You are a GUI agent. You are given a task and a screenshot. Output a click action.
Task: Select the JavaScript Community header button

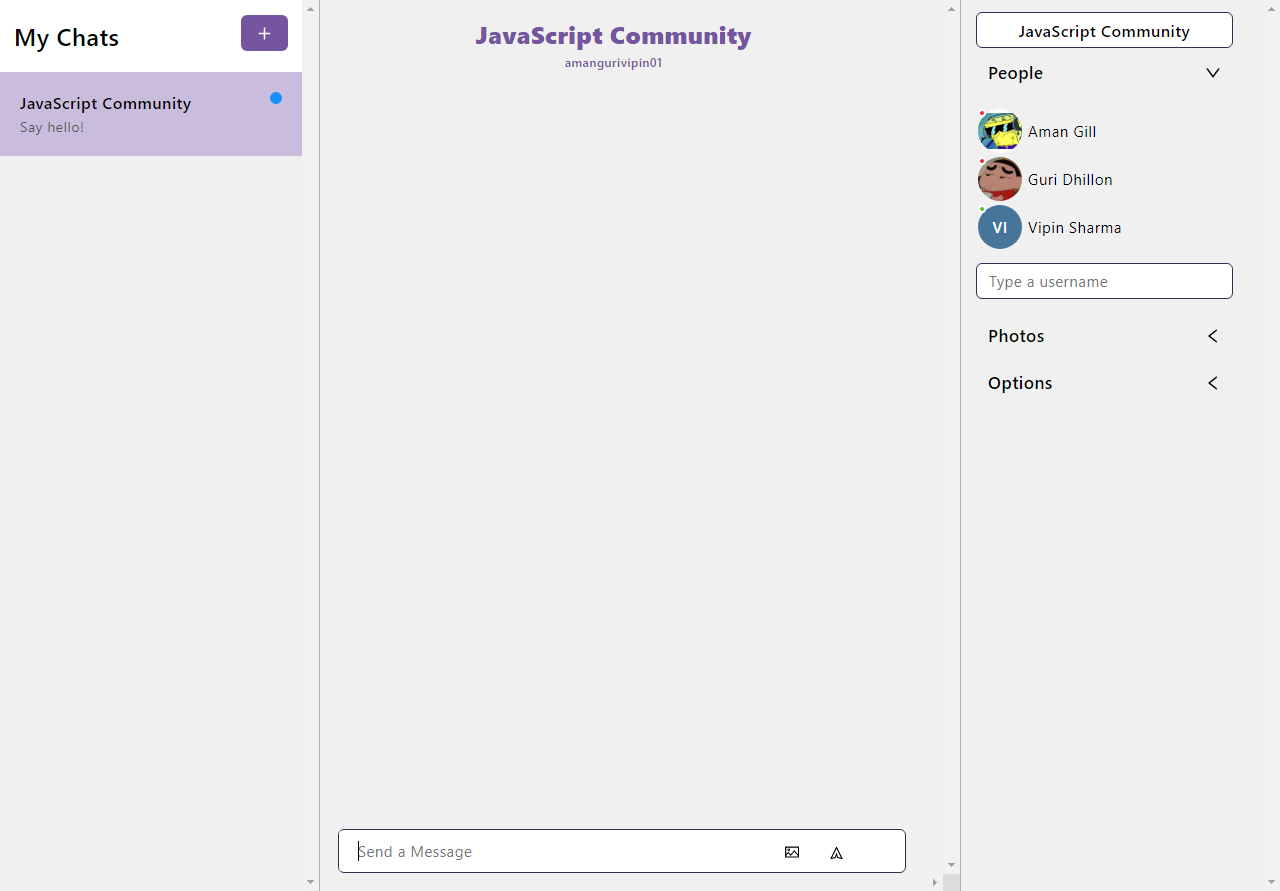[1104, 30]
